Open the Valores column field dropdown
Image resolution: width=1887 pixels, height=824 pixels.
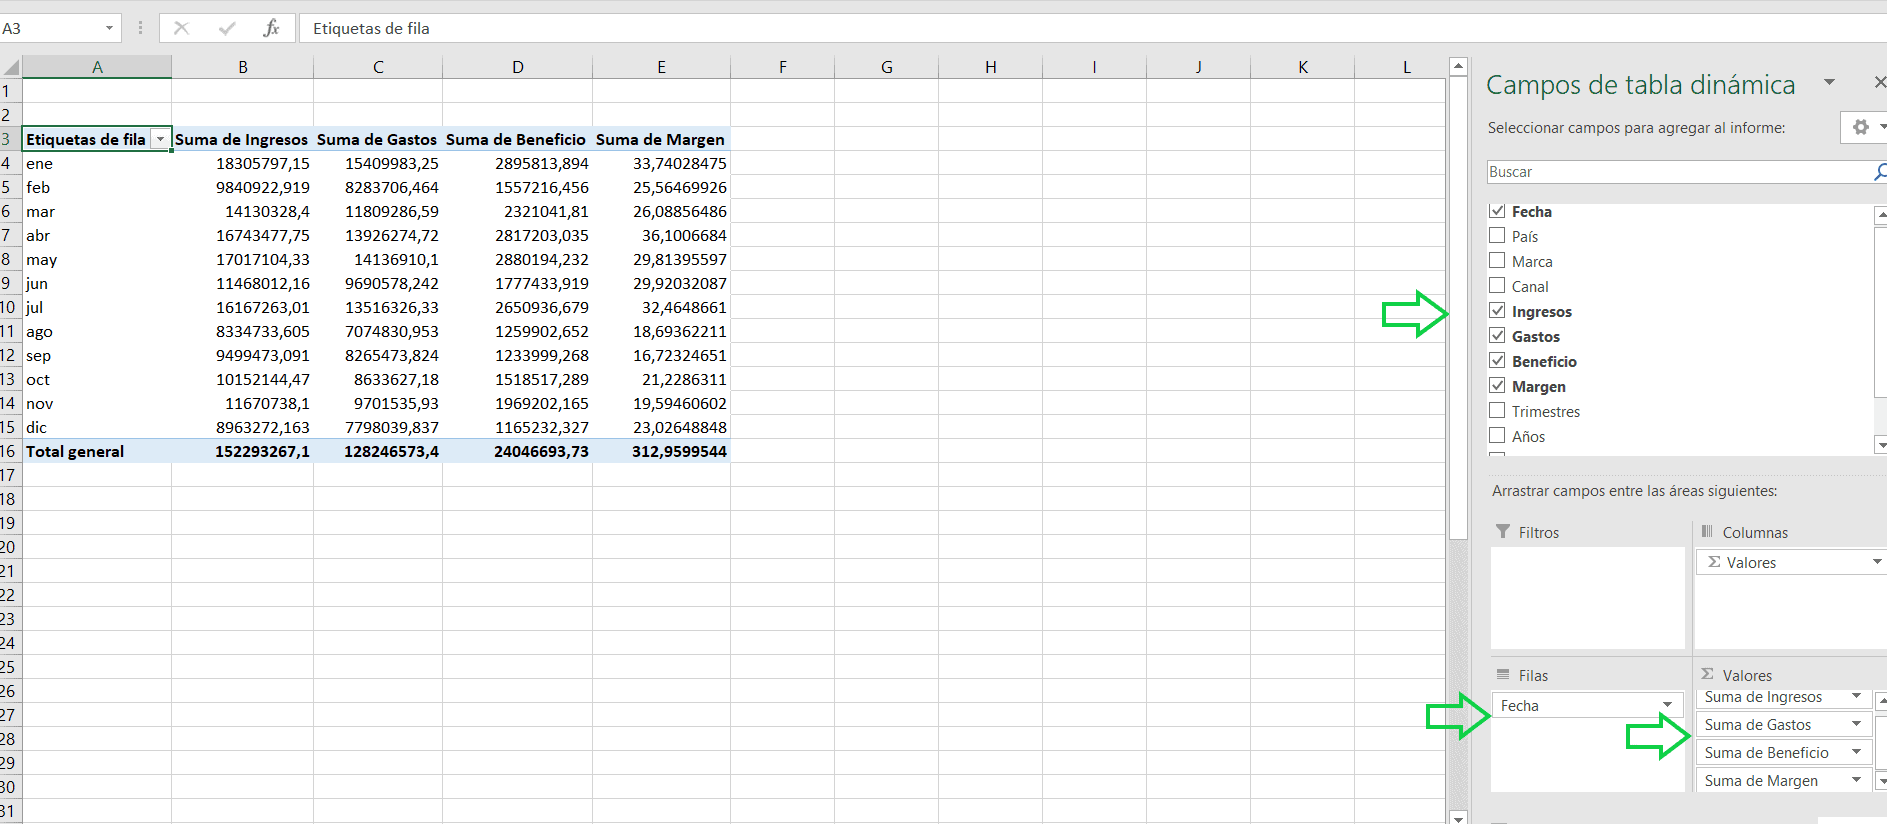1877,562
